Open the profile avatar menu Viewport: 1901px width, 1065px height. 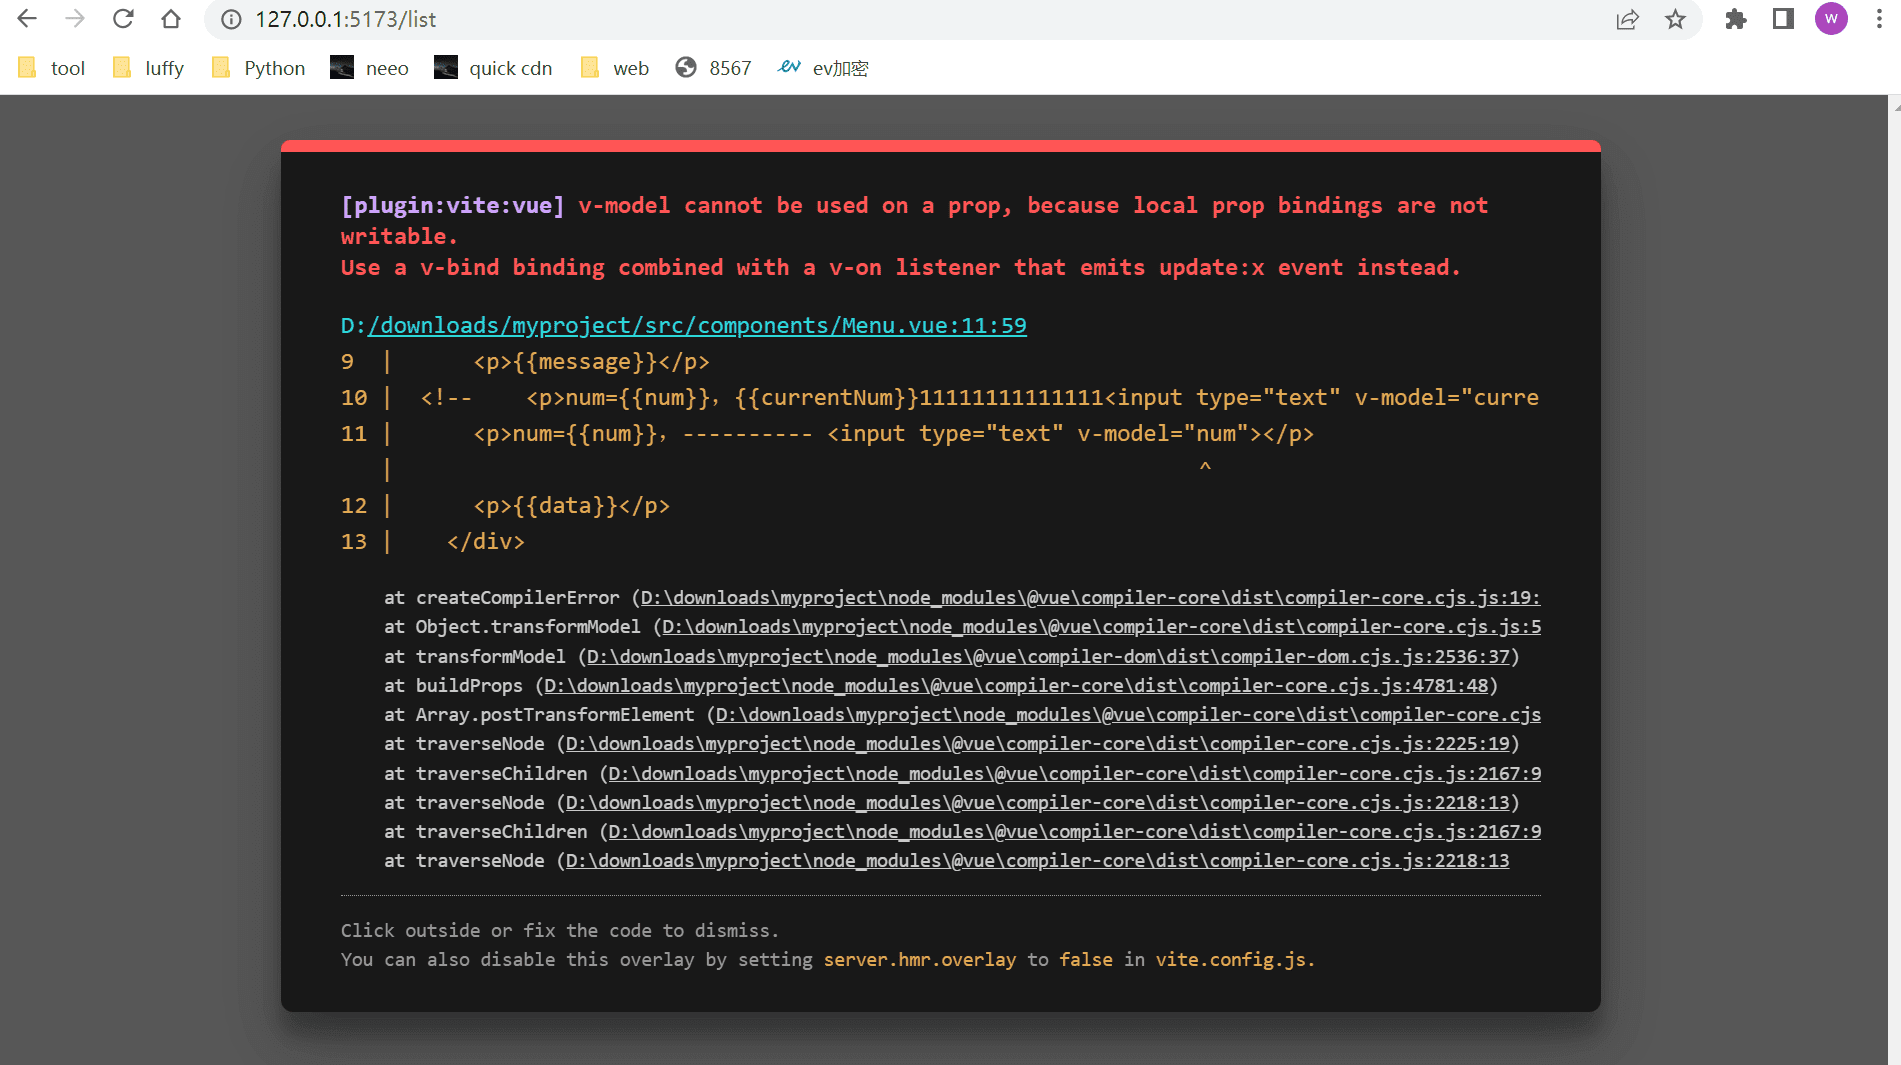1831,19
